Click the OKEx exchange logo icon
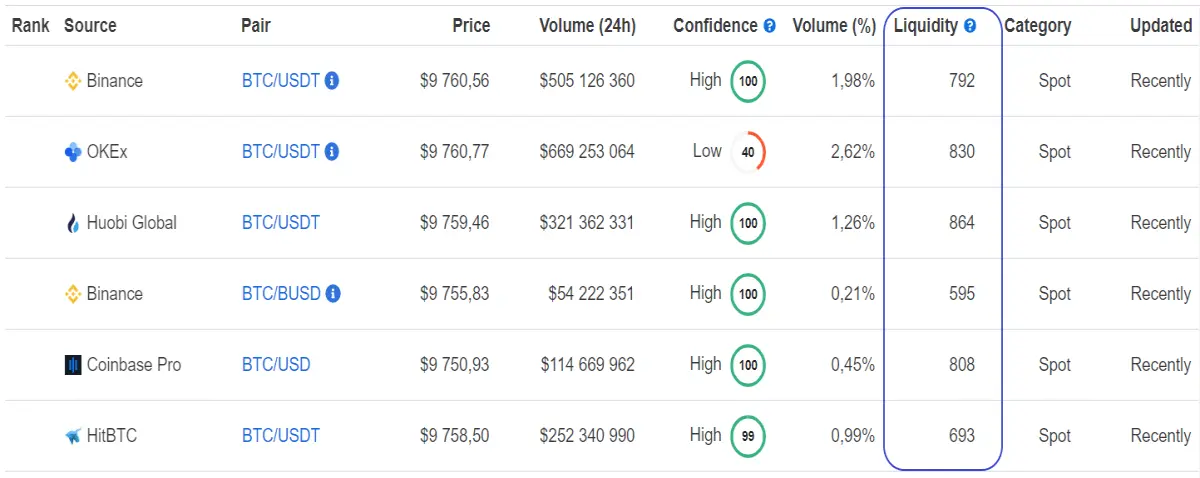 72,152
